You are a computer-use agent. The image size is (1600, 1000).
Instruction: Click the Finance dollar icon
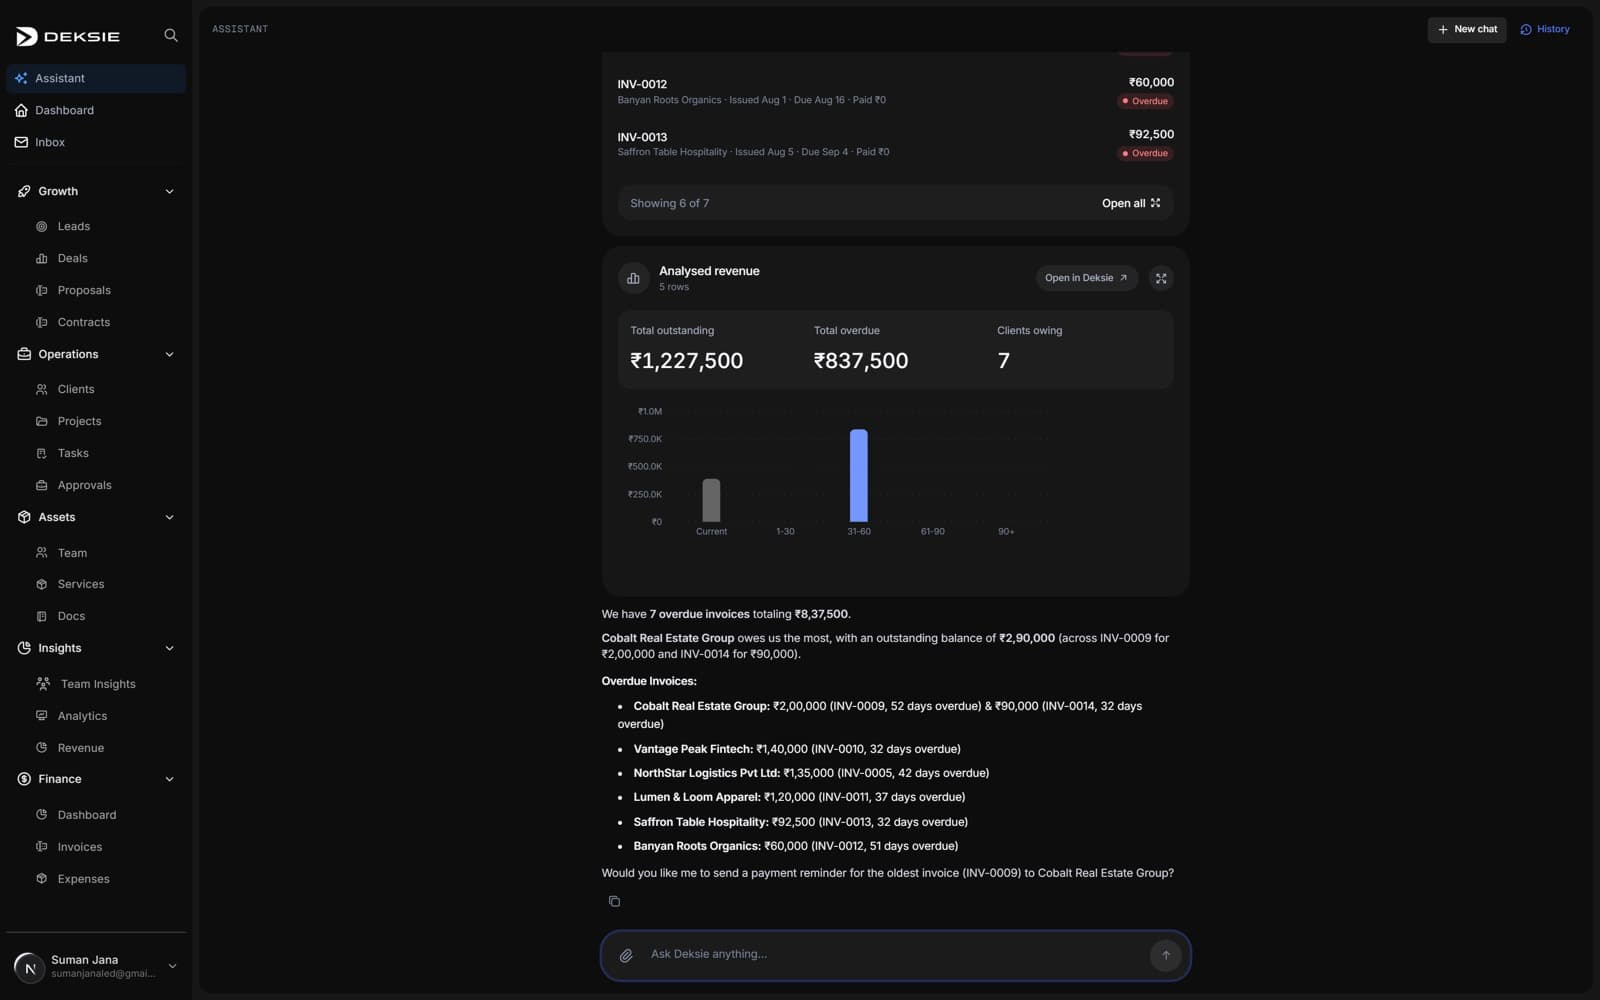24,779
